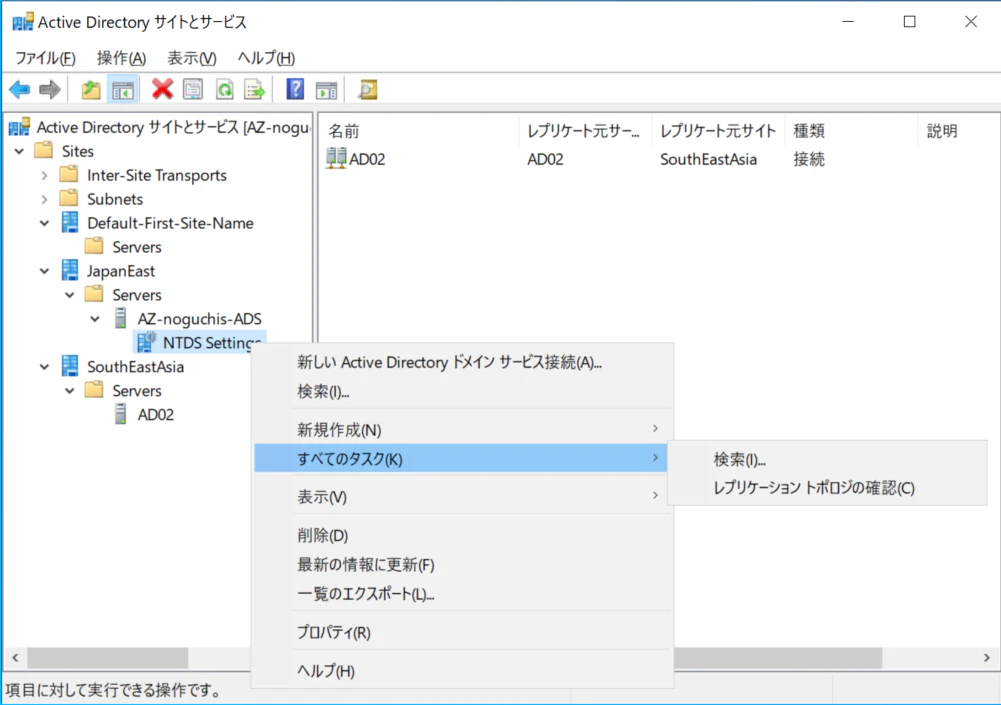Image resolution: width=1001 pixels, height=705 pixels.
Task: Collapse the Servers node under SouthEastAsia
Action: pyautogui.click(x=70, y=391)
